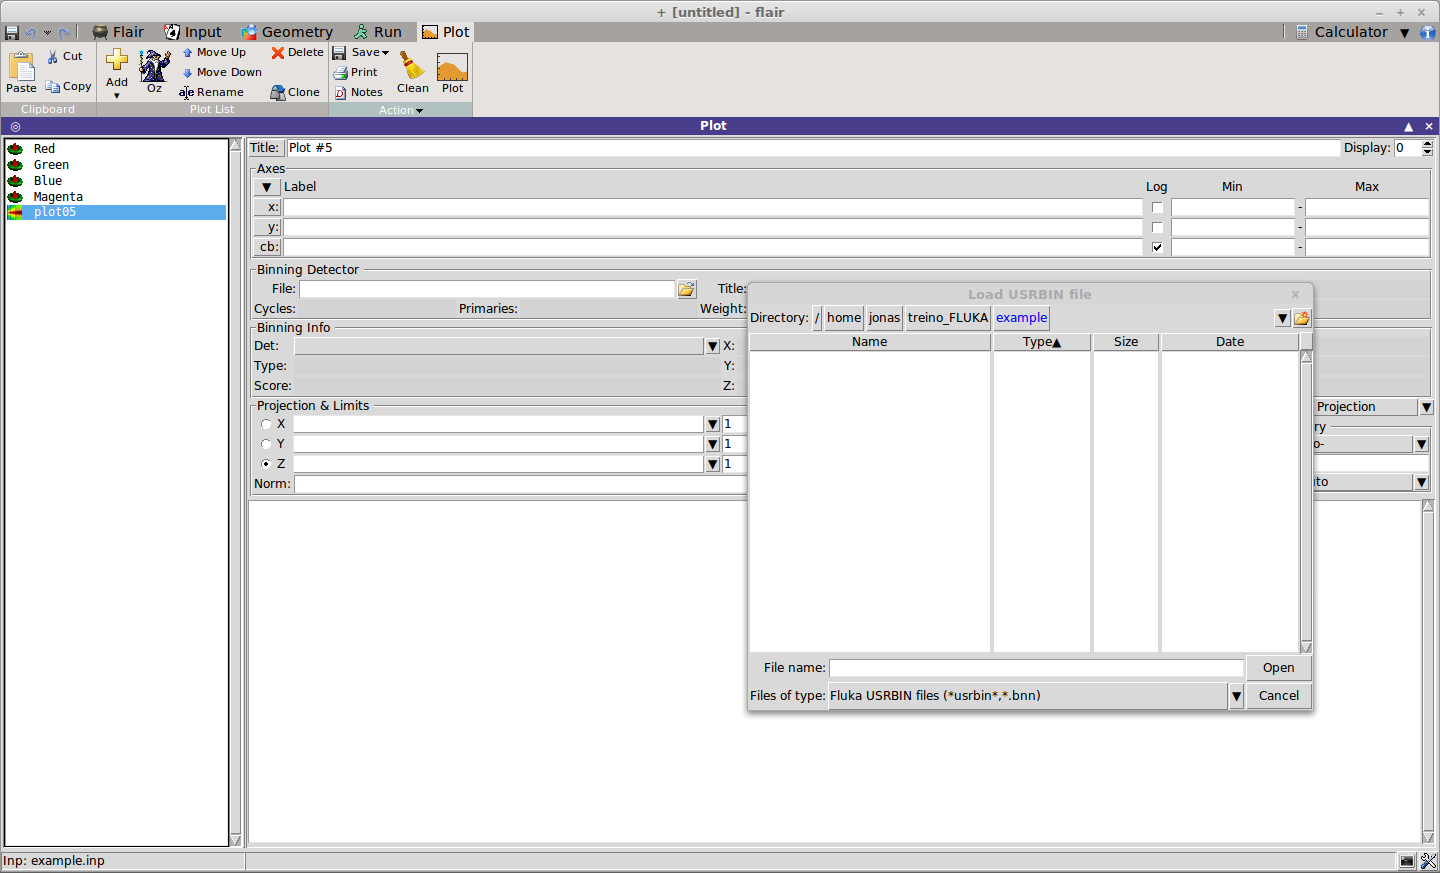Click the info icon next to Calculator
Screen dimensions: 1440x873
1428,33
